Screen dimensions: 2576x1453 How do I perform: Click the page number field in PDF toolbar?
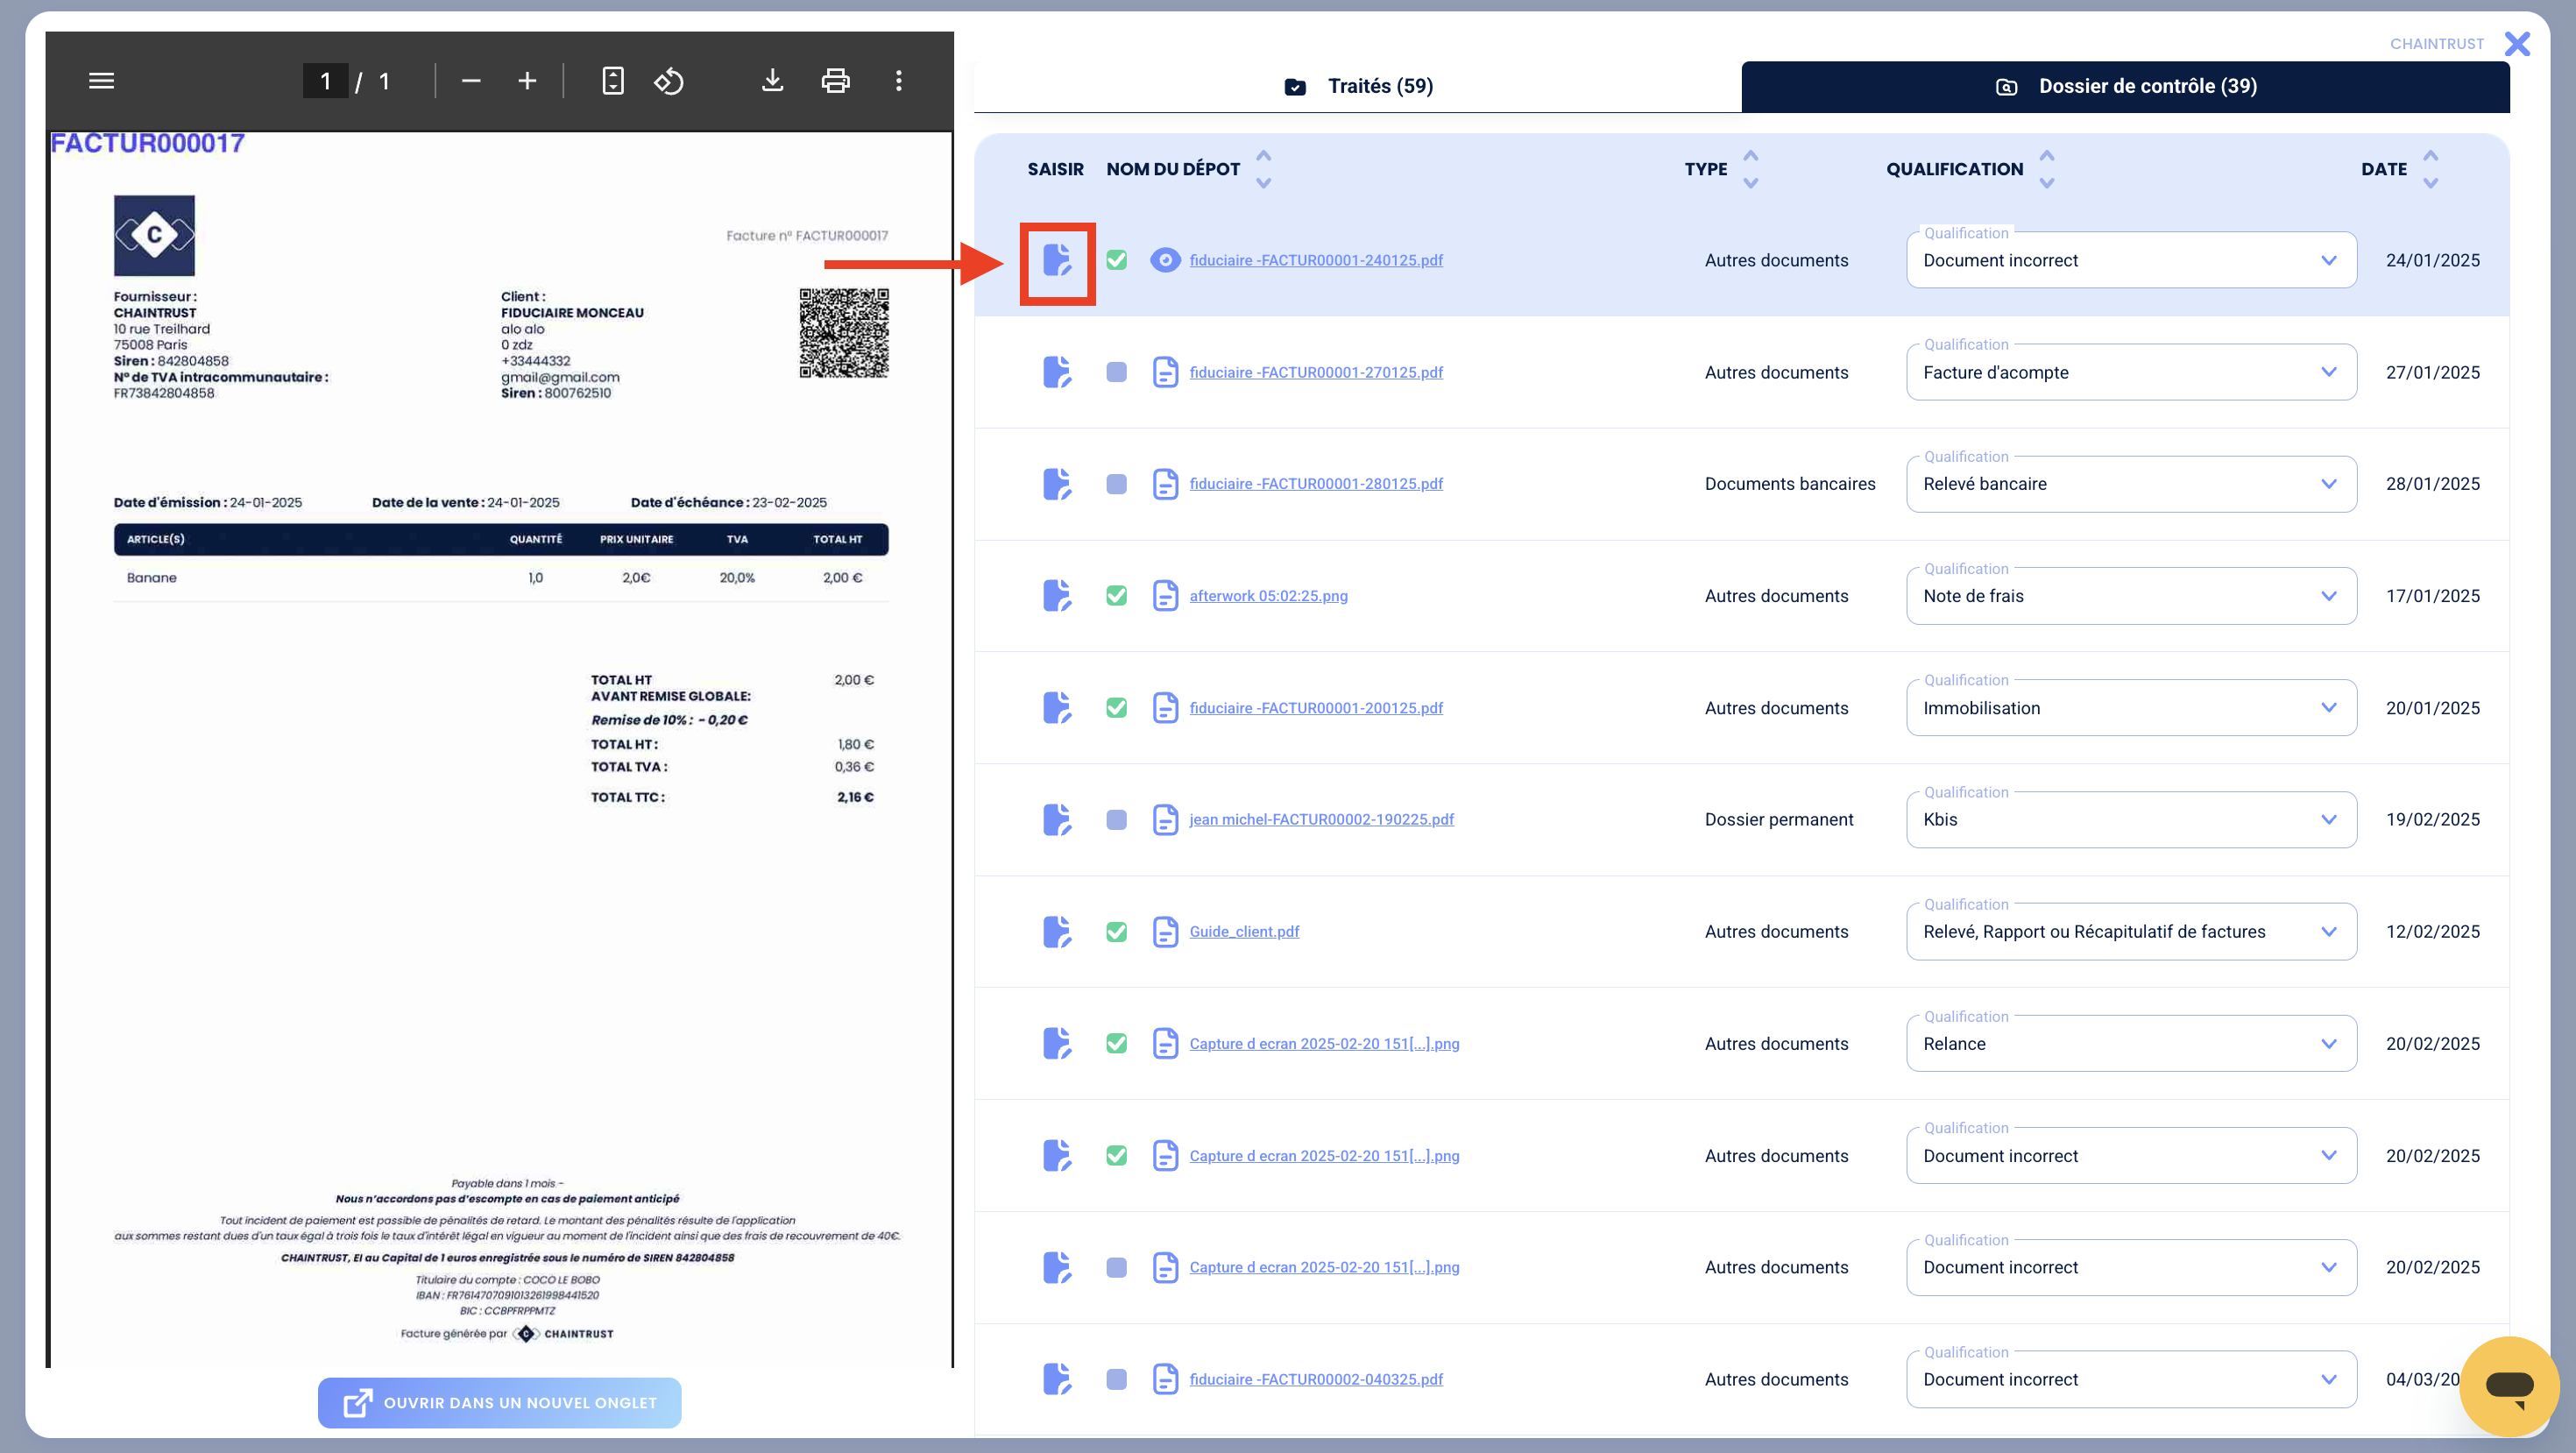[325, 81]
